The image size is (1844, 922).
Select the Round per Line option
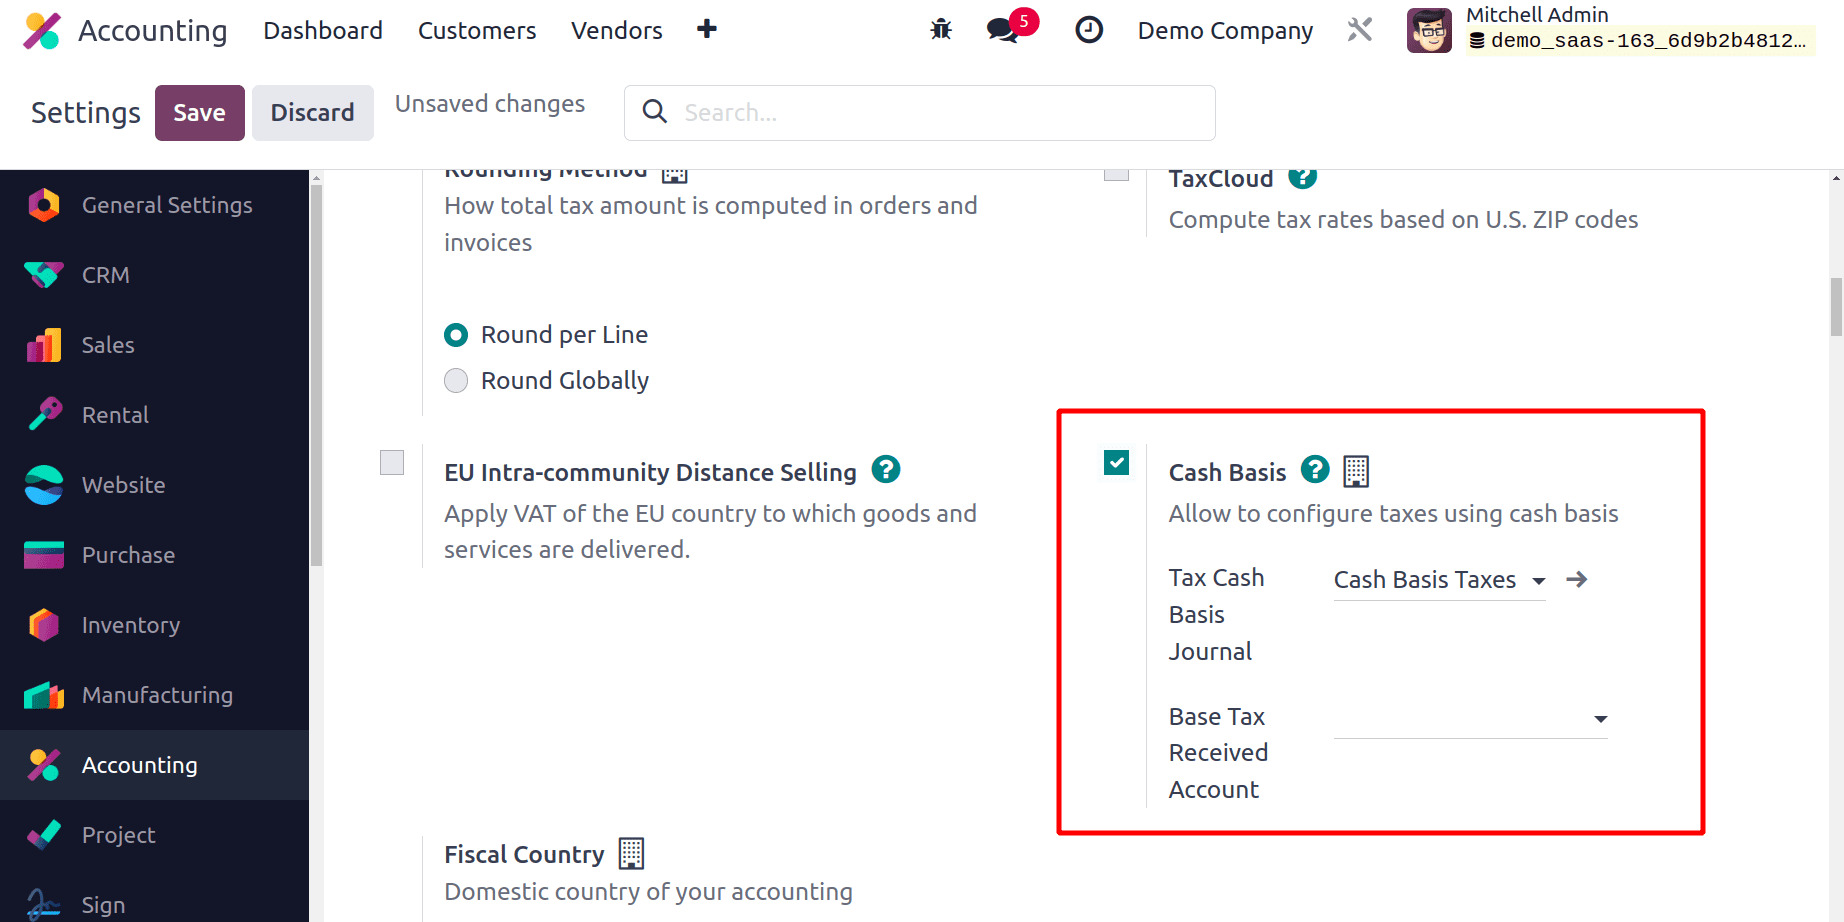coord(456,335)
